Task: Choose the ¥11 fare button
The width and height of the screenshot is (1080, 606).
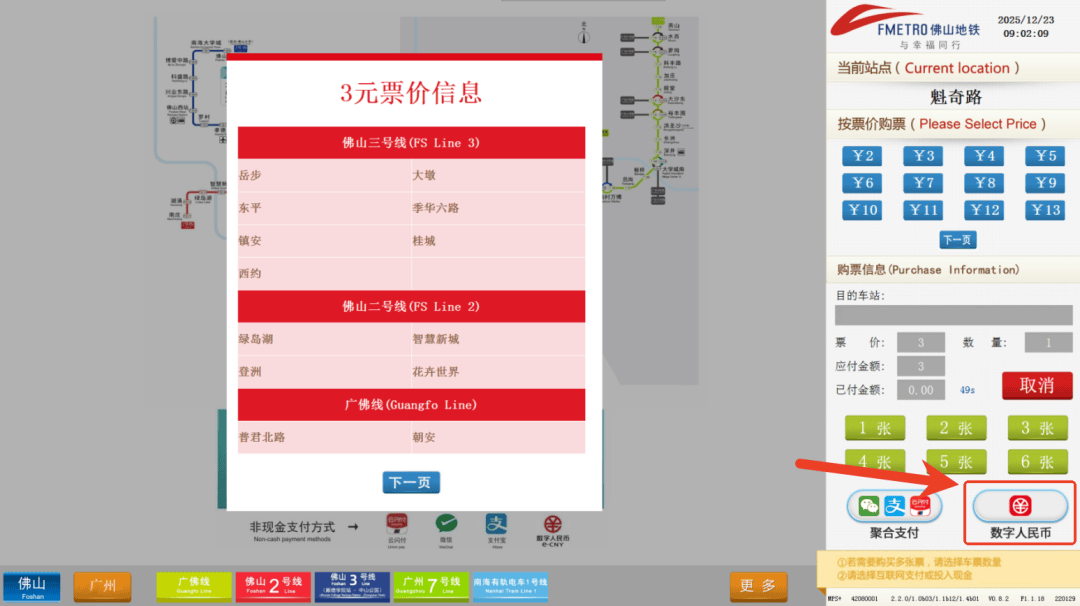Action: pyautogui.click(x=923, y=210)
